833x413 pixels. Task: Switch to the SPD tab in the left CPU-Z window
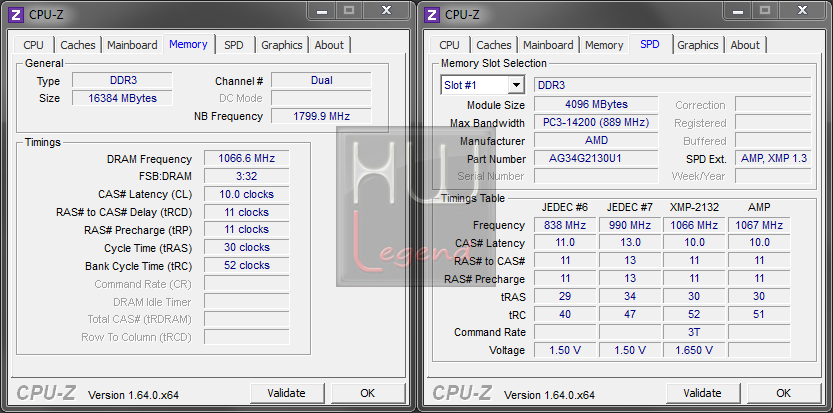click(x=233, y=45)
